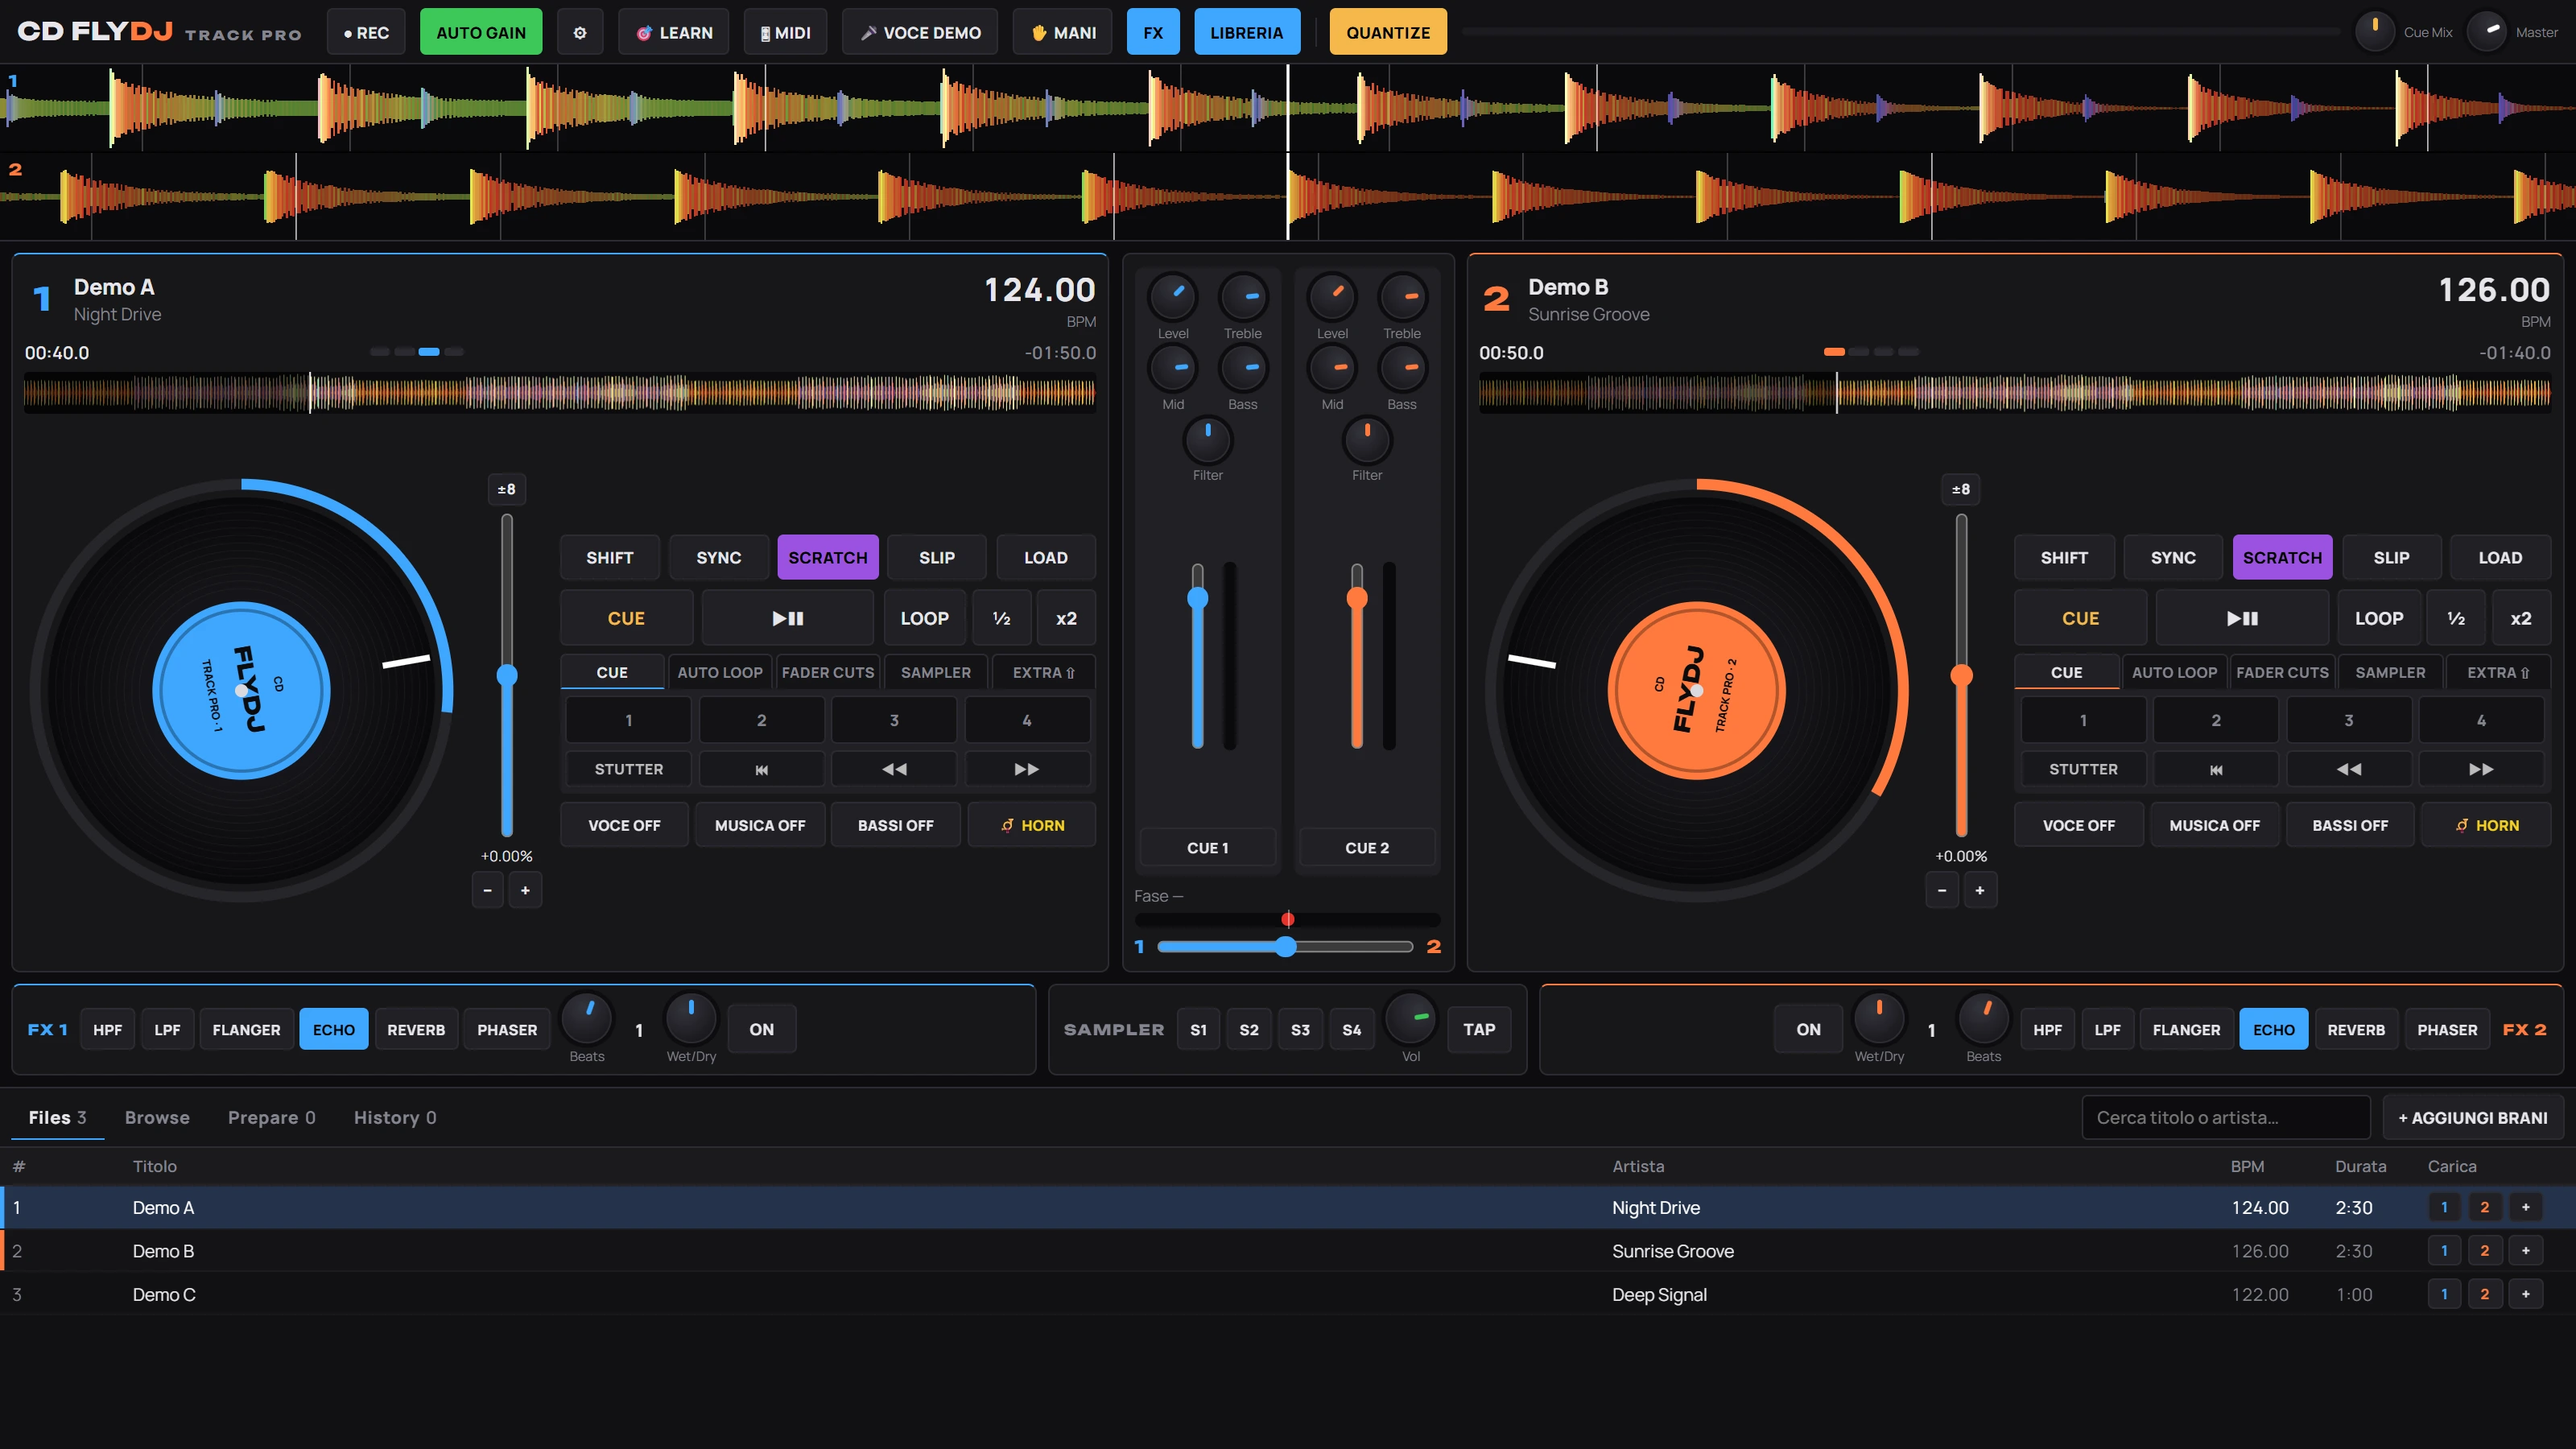2576x1449 pixels.
Task: Click the Treble knob of channel 2
Action: click(1402, 297)
